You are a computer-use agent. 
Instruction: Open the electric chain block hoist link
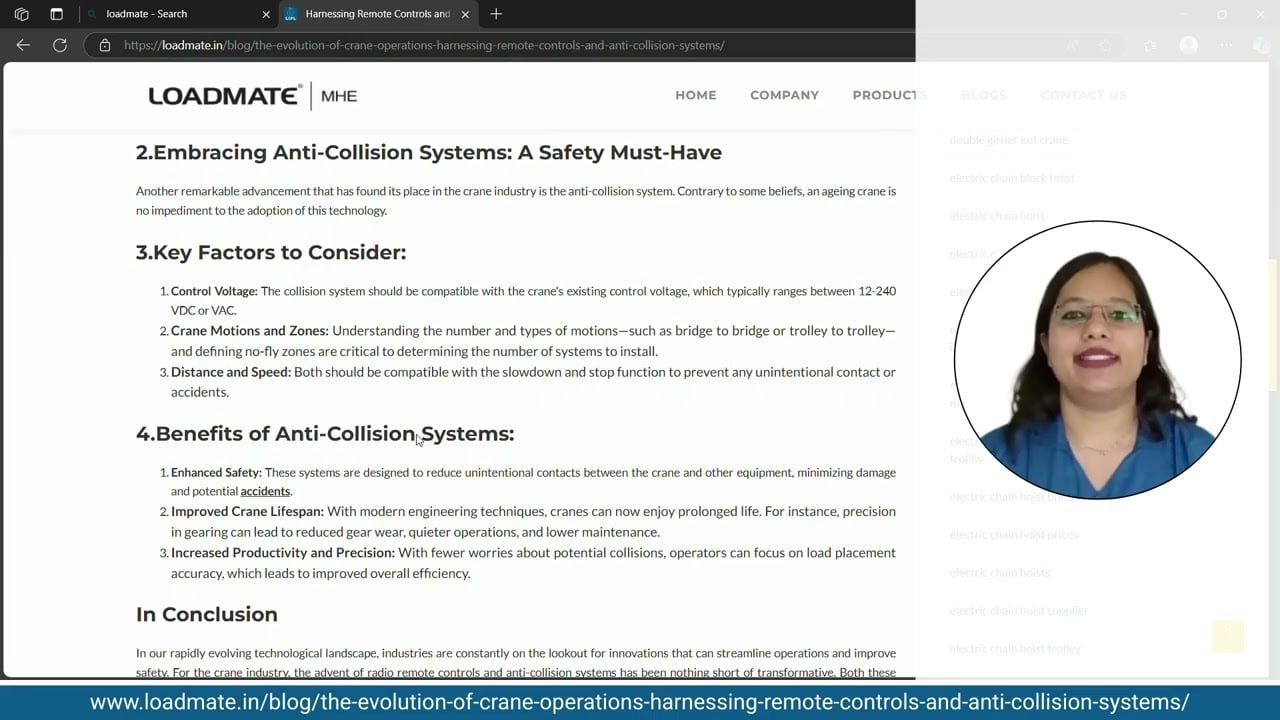pos(1012,178)
